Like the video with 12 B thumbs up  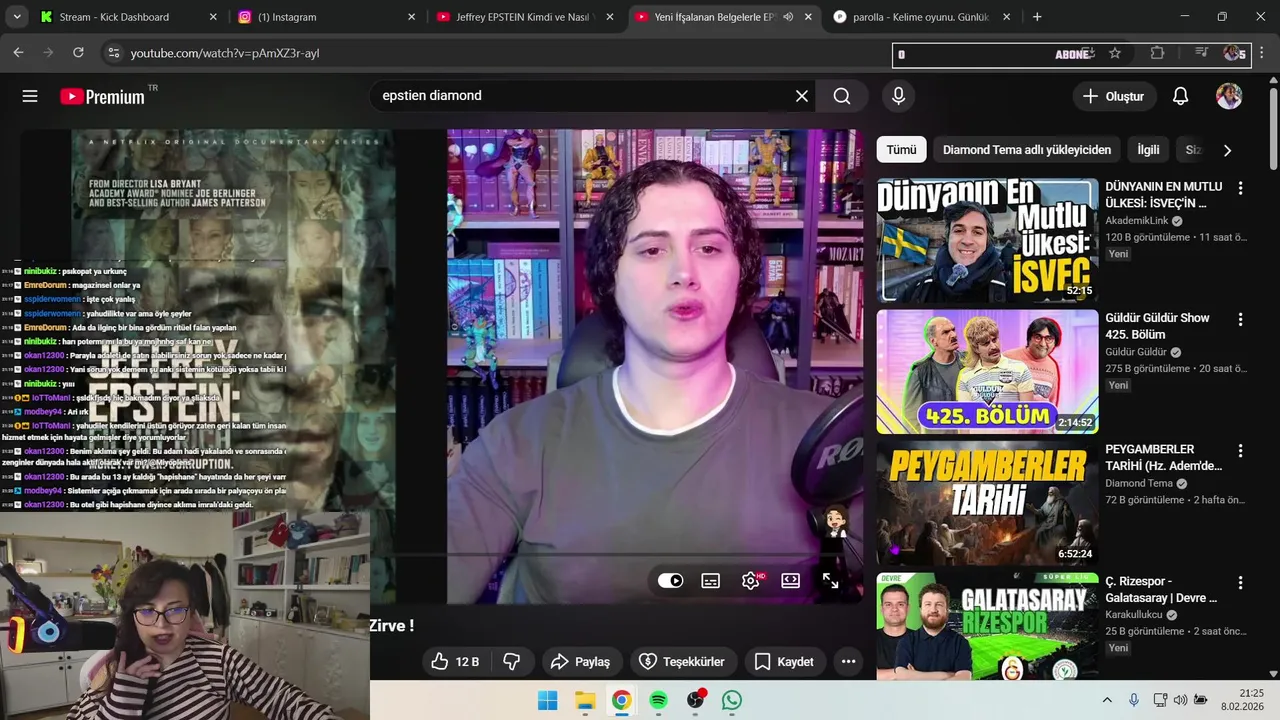tap(455, 661)
